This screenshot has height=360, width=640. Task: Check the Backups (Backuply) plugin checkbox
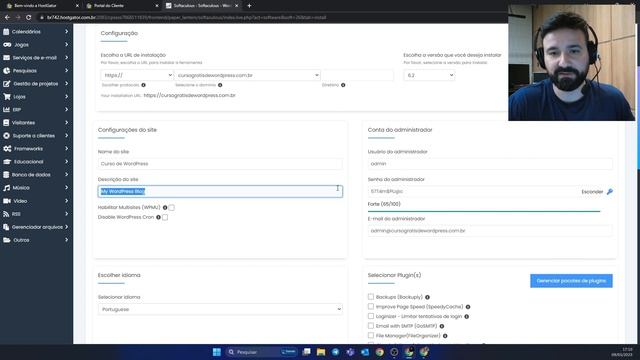pyautogui.click(x=371, y=297)
